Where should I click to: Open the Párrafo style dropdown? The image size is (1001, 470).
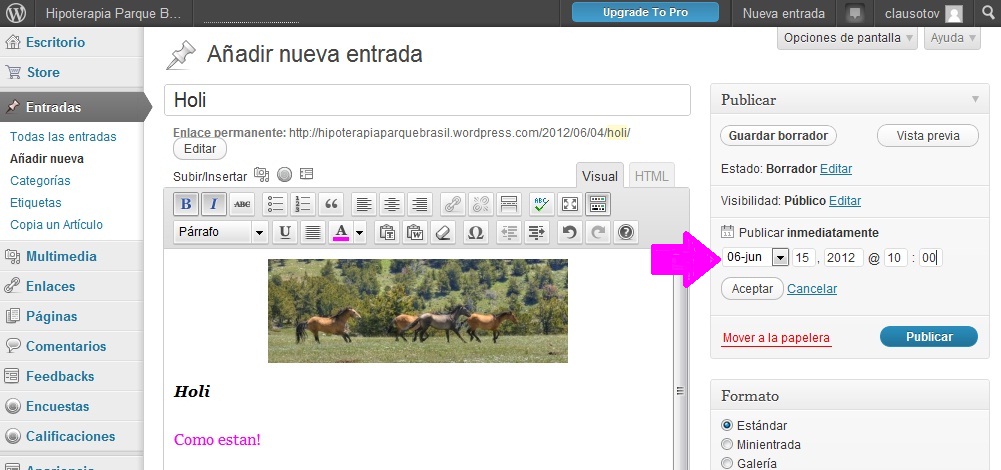point(221,232)
